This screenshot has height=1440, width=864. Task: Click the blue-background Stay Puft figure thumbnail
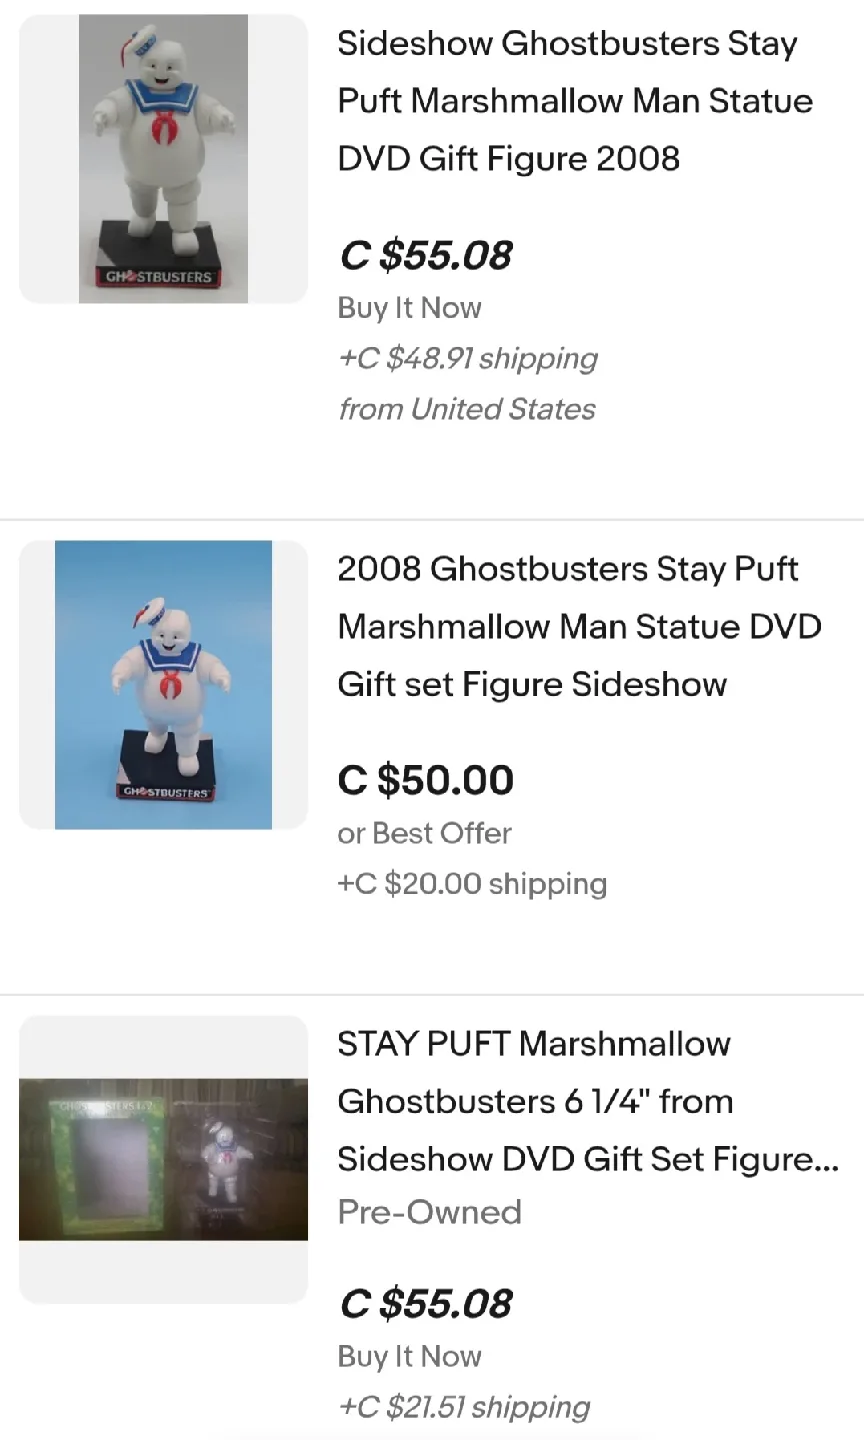pos(162,684)
